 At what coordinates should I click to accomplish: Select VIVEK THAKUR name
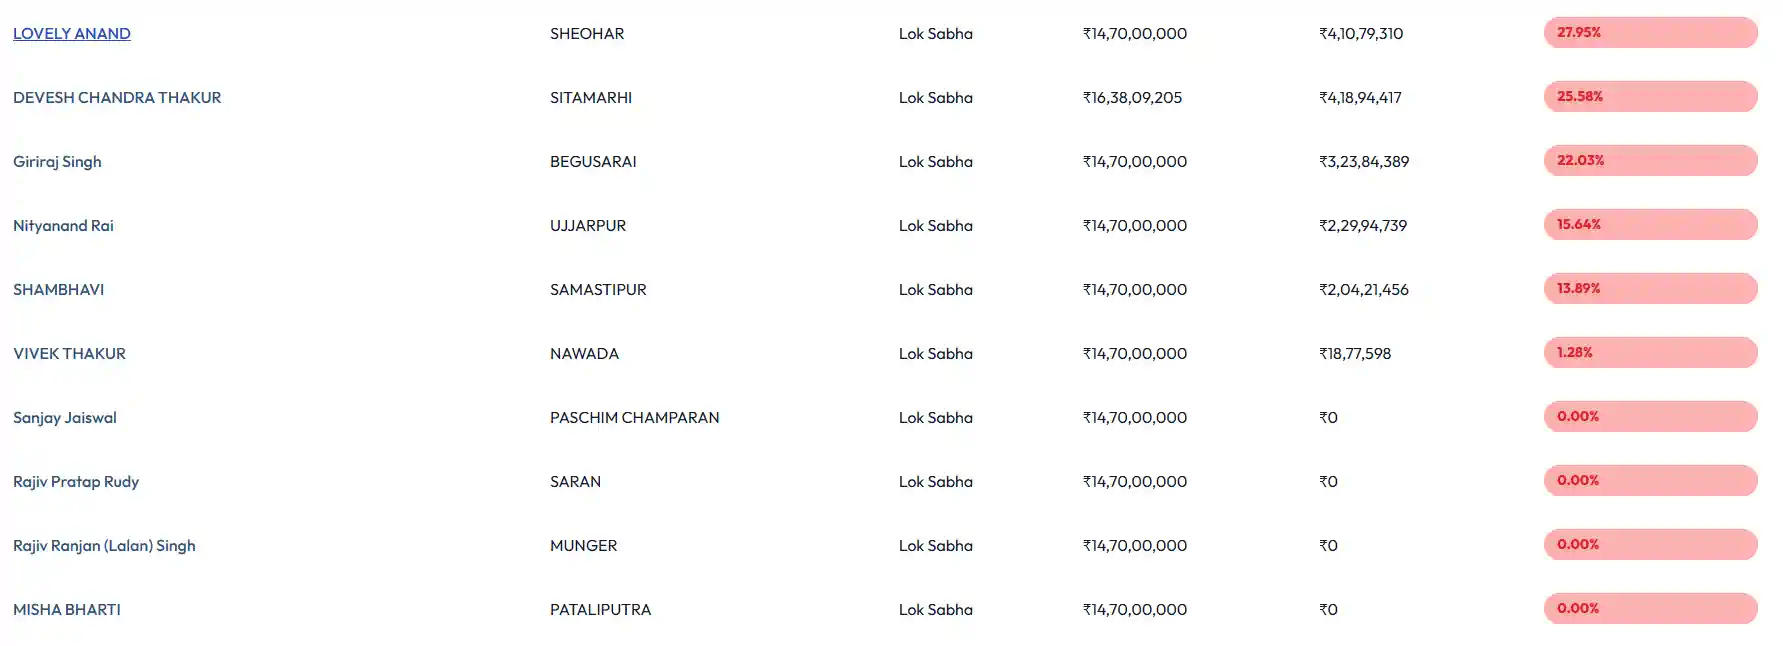coord(69,354)
